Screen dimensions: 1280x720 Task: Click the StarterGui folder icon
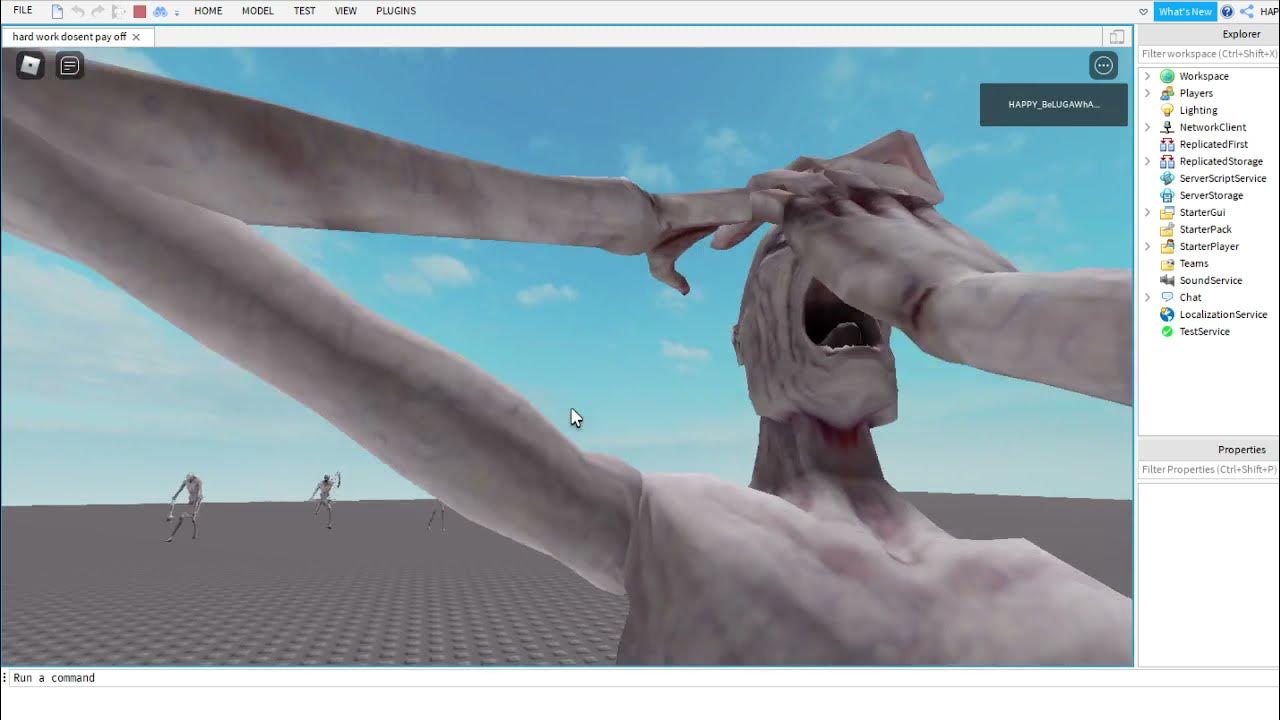1167,212
